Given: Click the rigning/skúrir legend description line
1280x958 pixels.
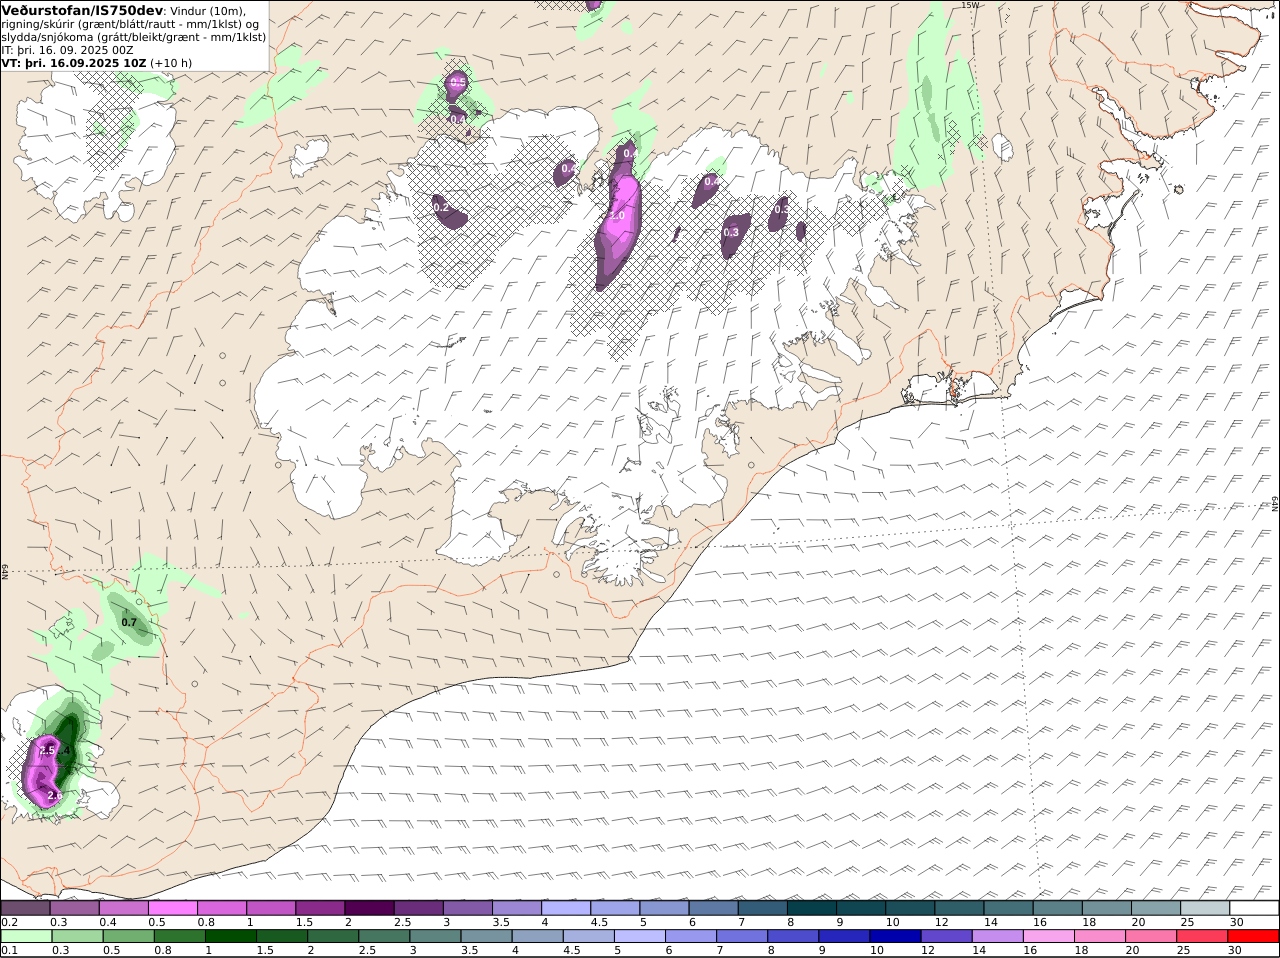Looking at the screenshot, I should click(x=130, y=24).
